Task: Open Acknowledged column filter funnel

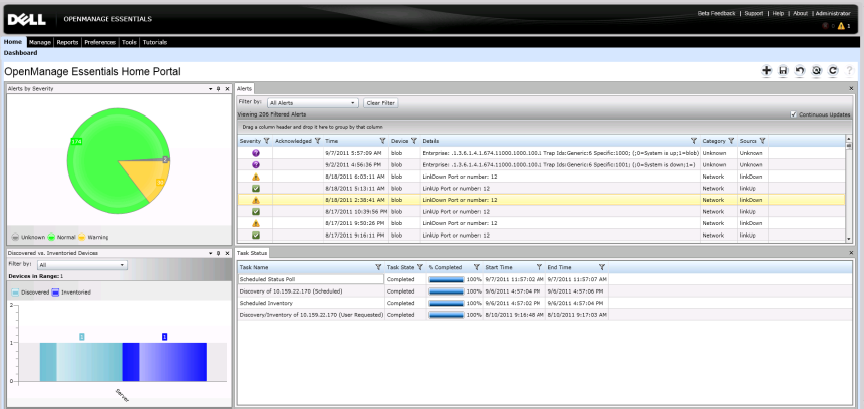Action: coord(317,141)
